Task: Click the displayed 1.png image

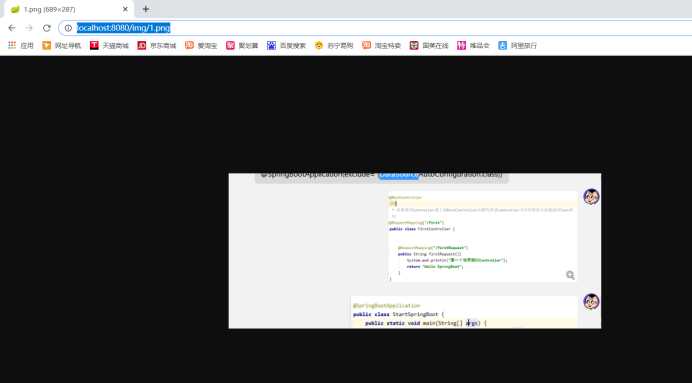Action: click(x=415, y=251)
